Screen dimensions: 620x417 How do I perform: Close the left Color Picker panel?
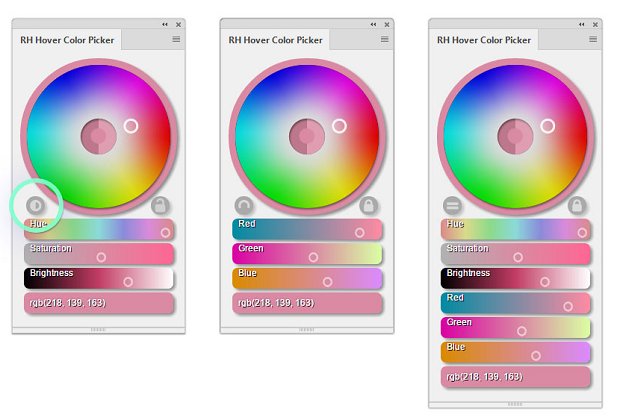(179, 25)
